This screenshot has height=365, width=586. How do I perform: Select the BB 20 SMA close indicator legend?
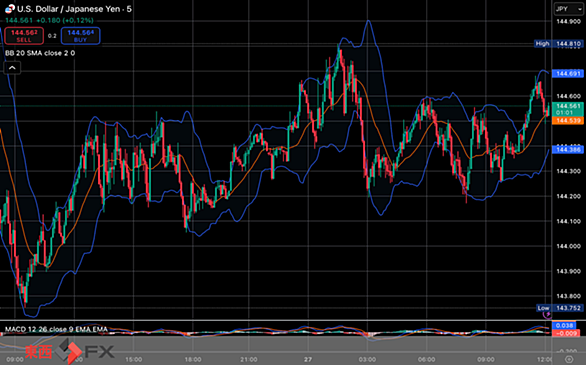[x=40, y=53]
